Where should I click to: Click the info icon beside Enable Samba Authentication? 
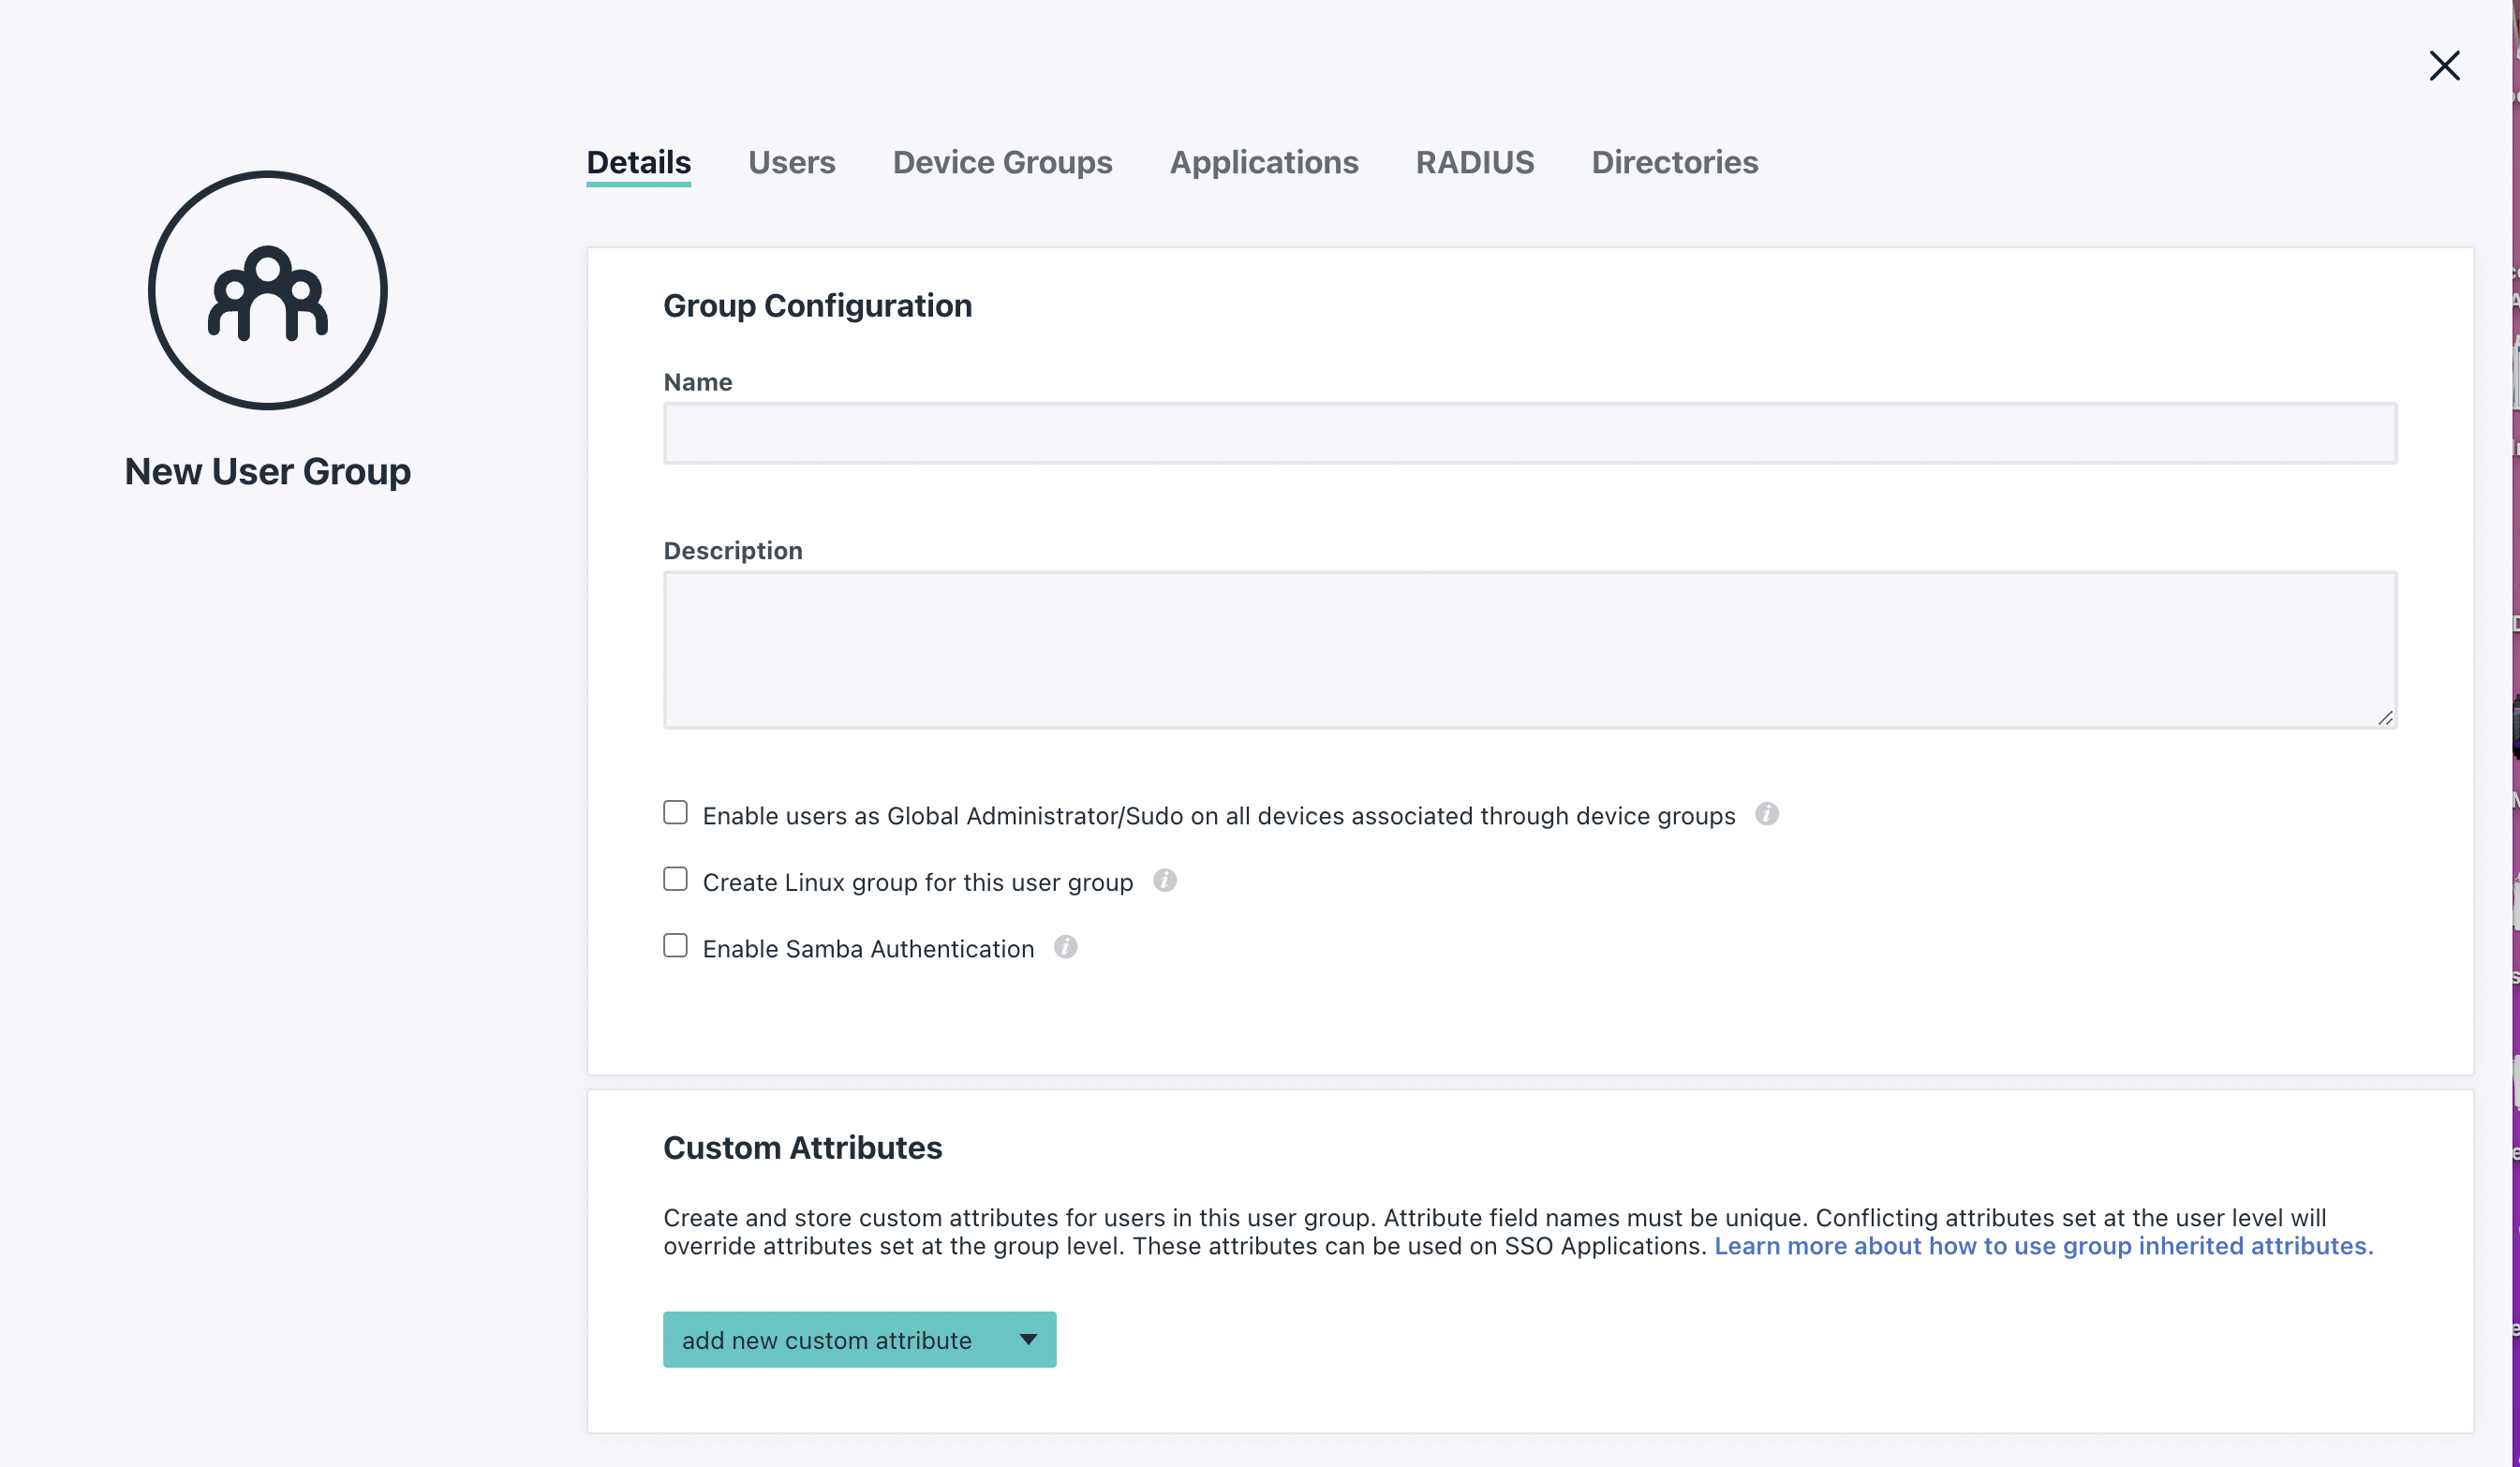(x=1066, y=948)
